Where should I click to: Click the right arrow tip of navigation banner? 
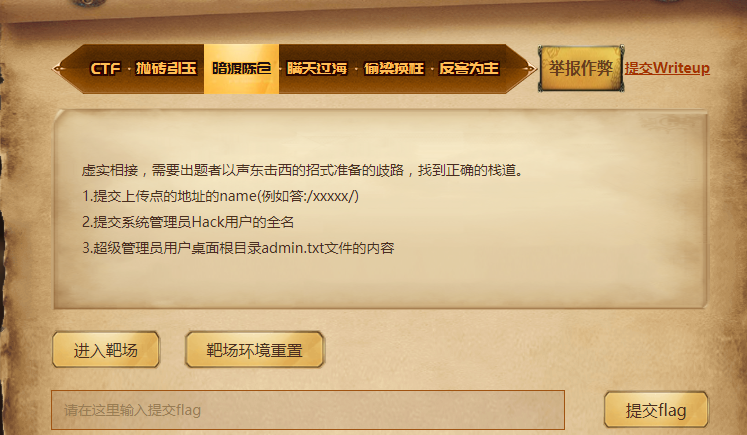(x=529, y=69)
